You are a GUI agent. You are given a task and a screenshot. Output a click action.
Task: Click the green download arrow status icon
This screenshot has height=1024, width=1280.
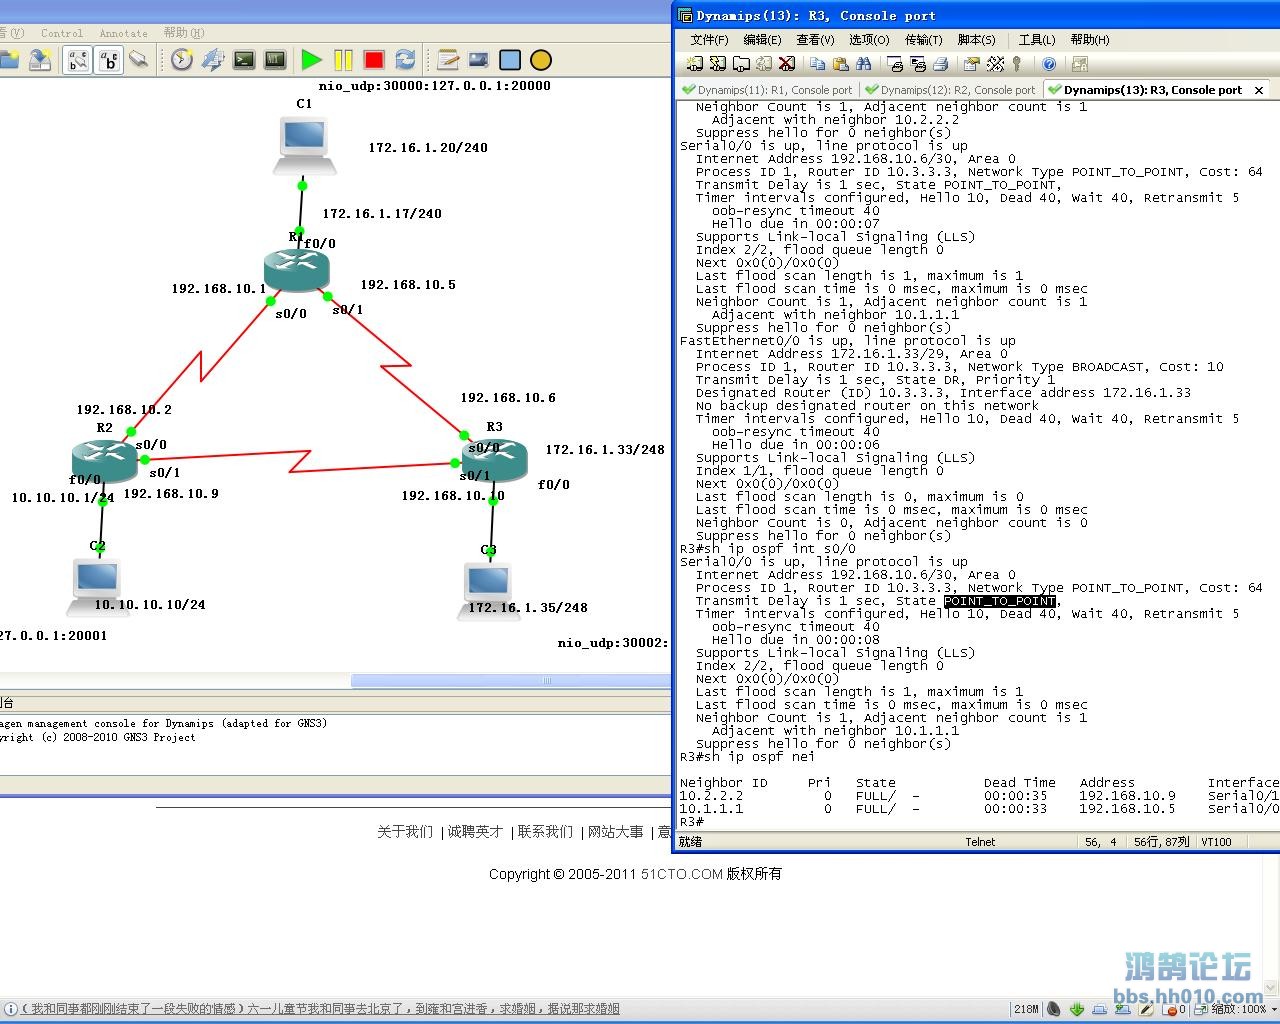[1076, 1009]
